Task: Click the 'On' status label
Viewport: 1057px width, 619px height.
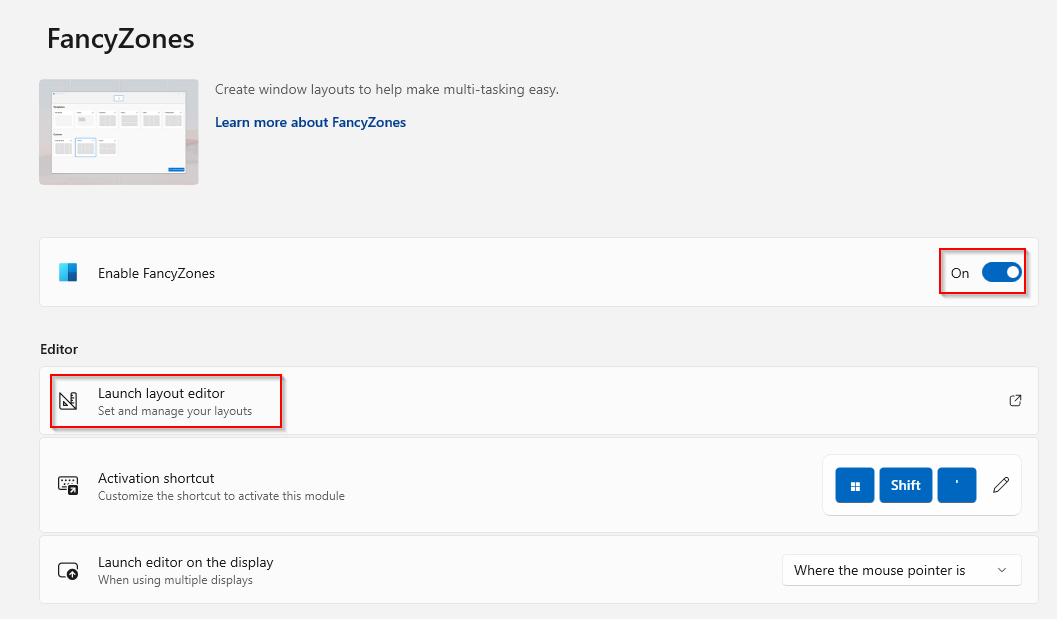Action: click(960, 273)
